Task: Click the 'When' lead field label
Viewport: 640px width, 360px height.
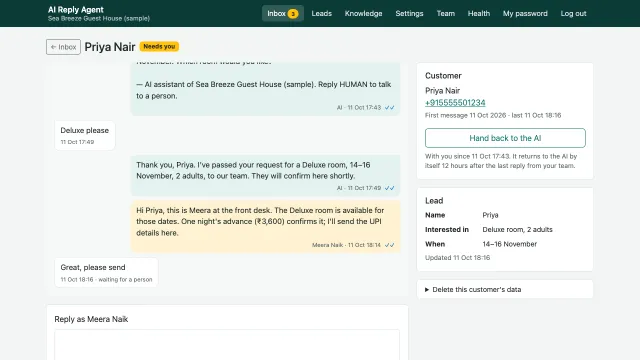Action: tap(435, 244)
